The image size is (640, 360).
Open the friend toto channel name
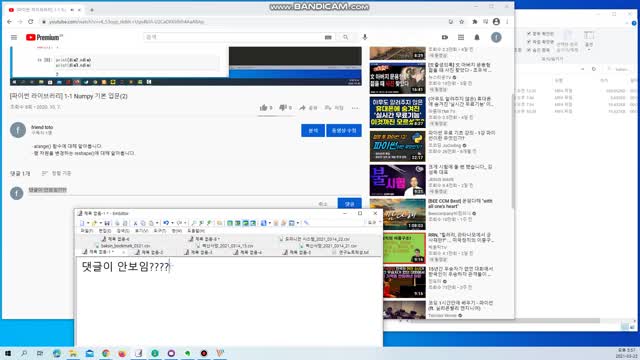point(42,127)
